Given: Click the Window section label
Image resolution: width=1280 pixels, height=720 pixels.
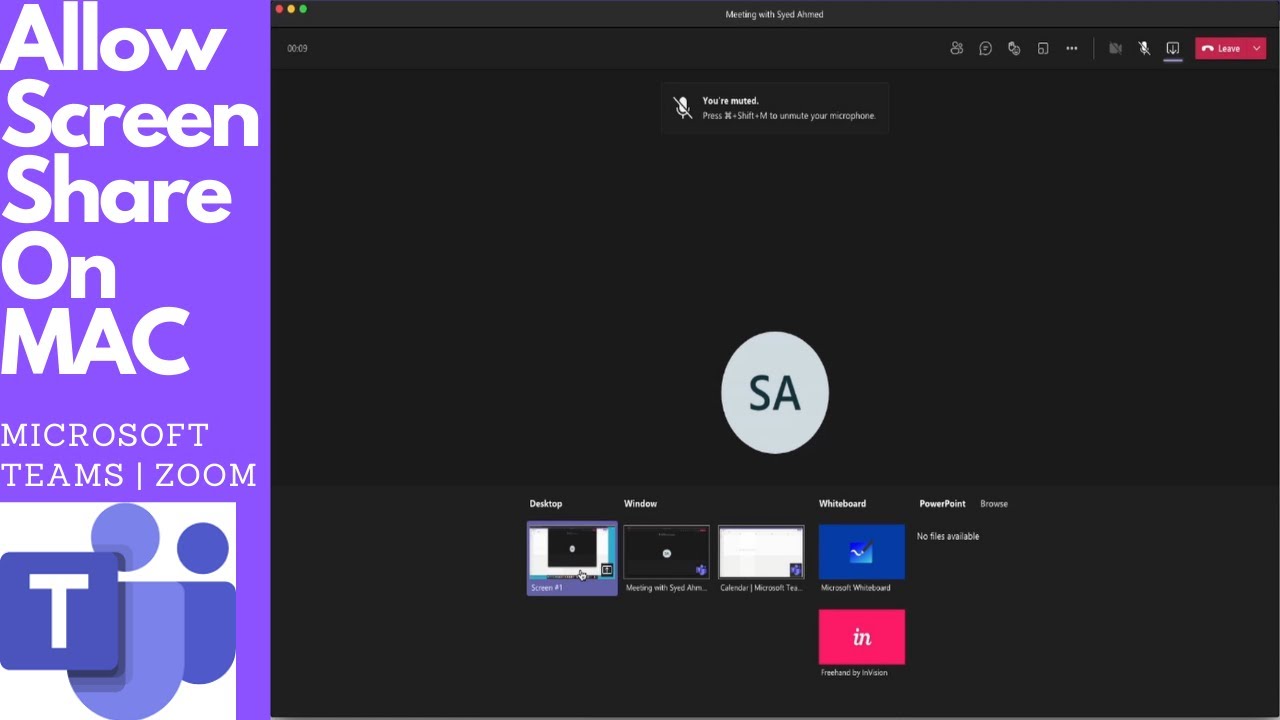Looking at the screenshot, I should tap(640, 504).
